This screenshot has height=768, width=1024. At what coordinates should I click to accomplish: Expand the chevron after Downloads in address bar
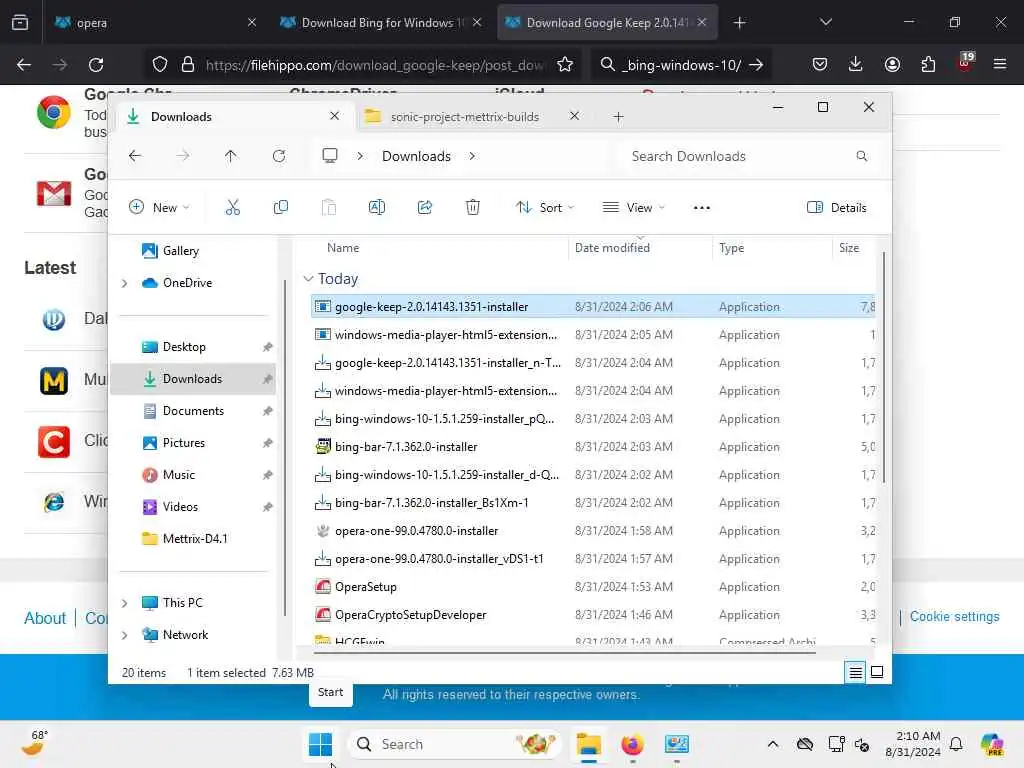(472, 156)
